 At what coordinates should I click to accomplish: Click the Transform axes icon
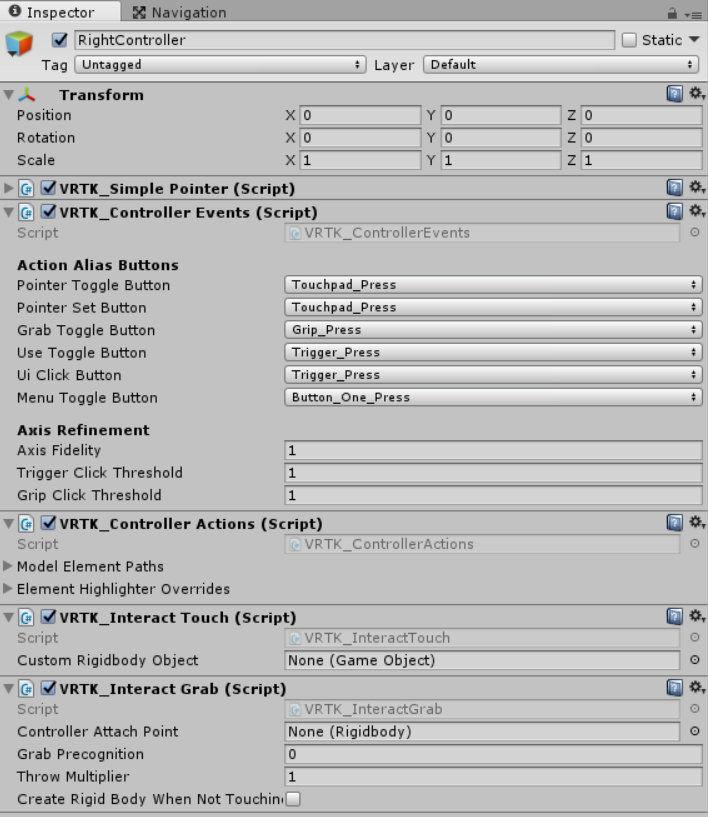point(27,95)
